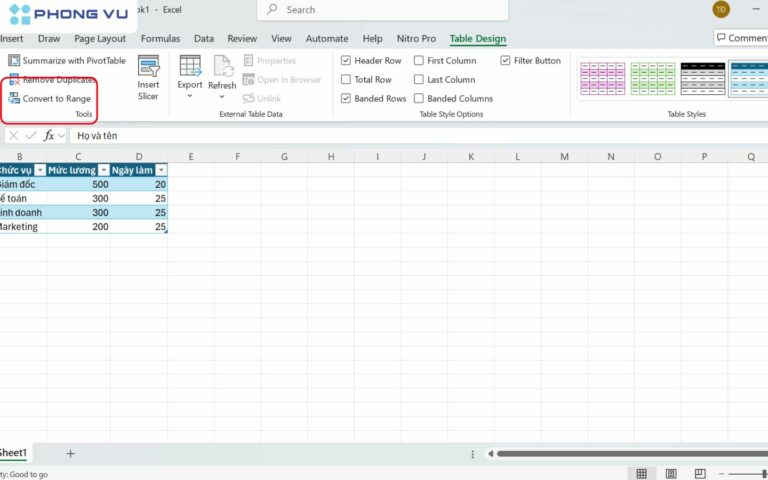This screenshot has height=480, width=768.
Task: Open the Data tab
Action: click(x=204, y=38)
